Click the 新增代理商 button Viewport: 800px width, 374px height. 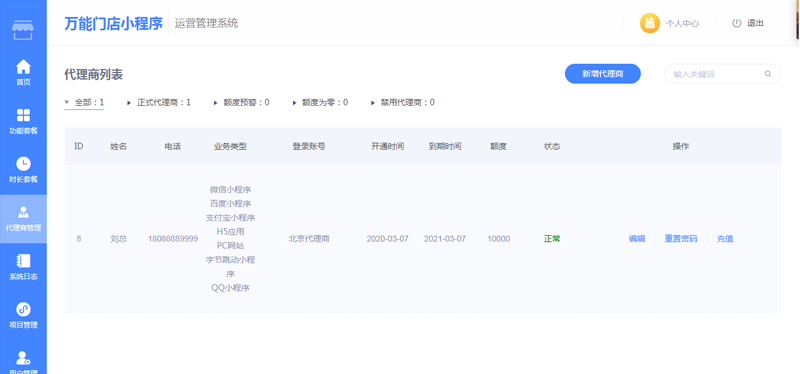click(603, 74)
